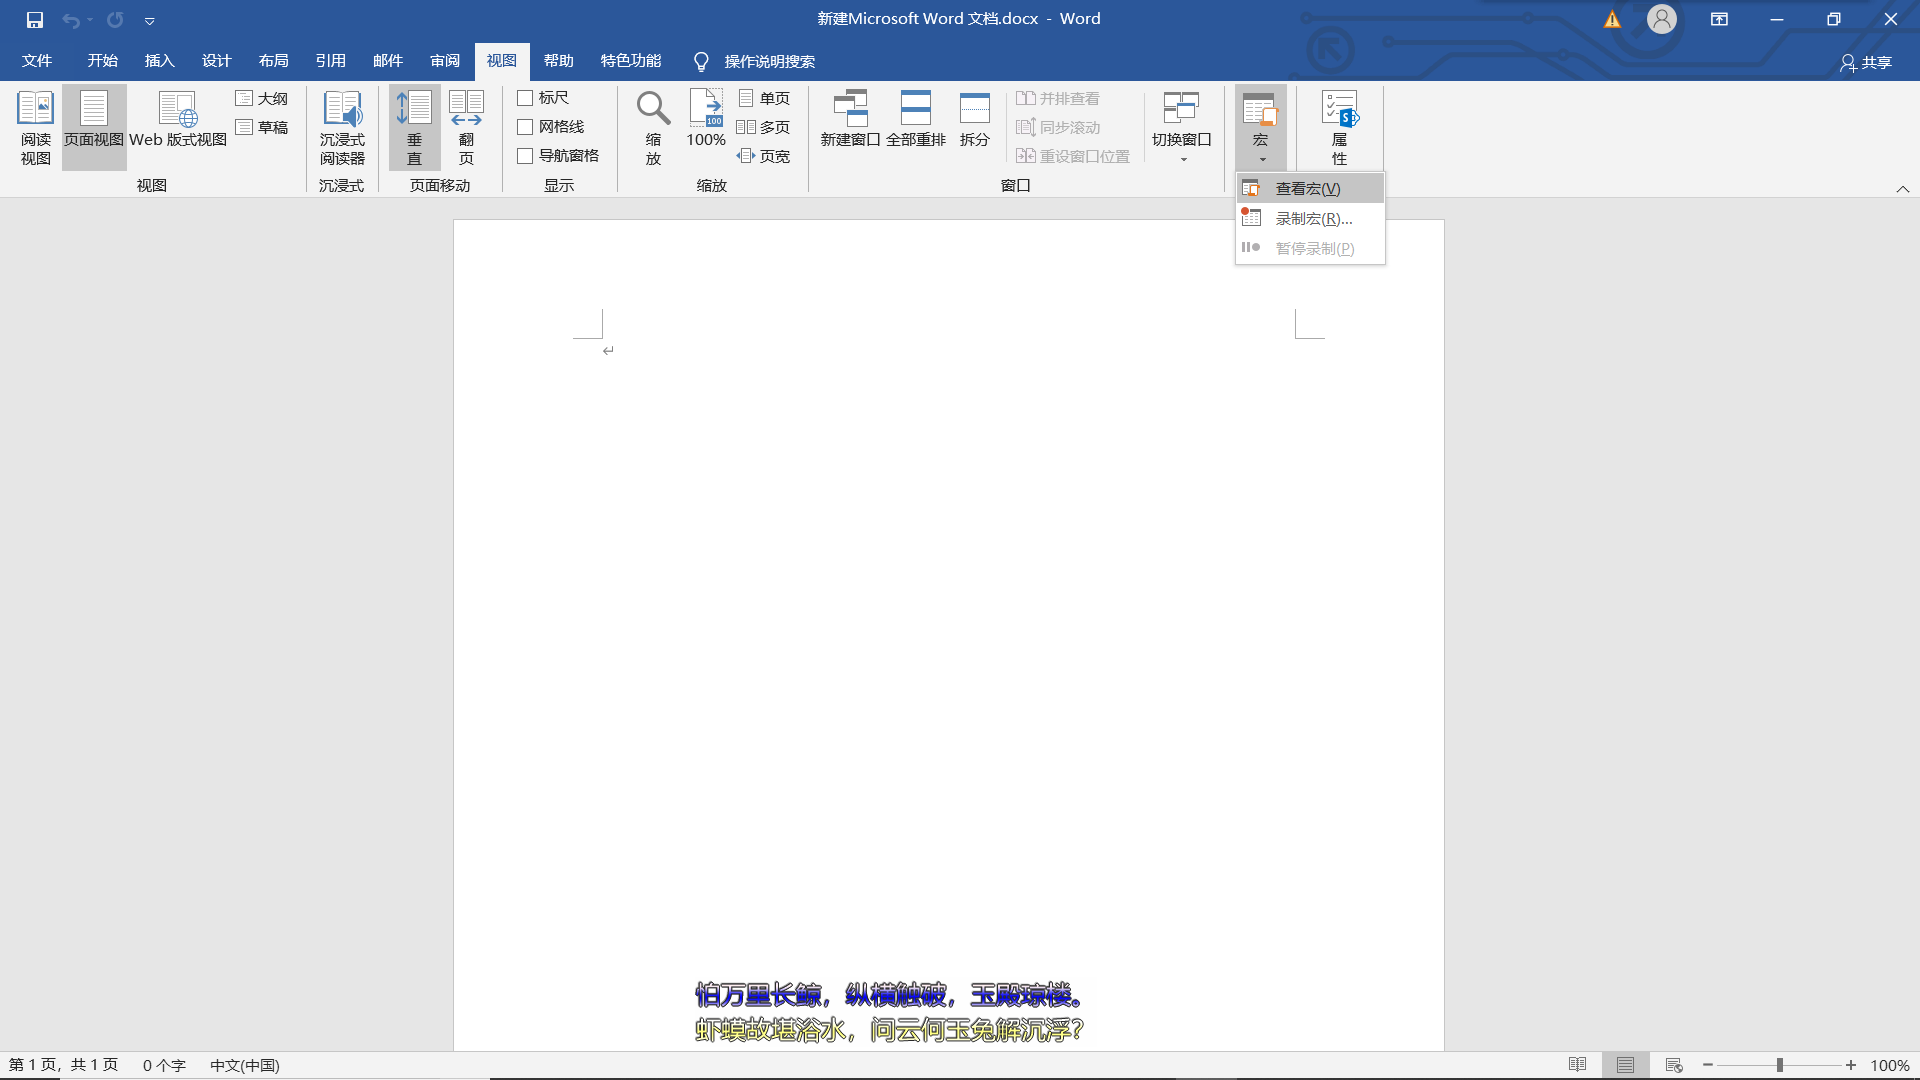Collapse the Macros dropdown button
The image size is (1920, 1080).
[x=1260, y=127]
